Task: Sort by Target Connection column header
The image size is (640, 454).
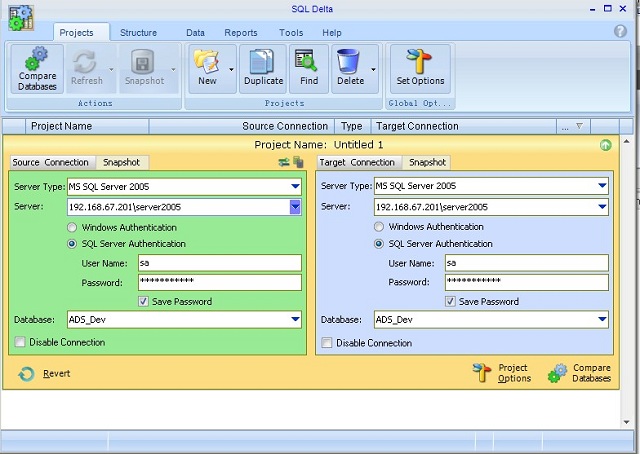Action: click(x=463, y=127)
